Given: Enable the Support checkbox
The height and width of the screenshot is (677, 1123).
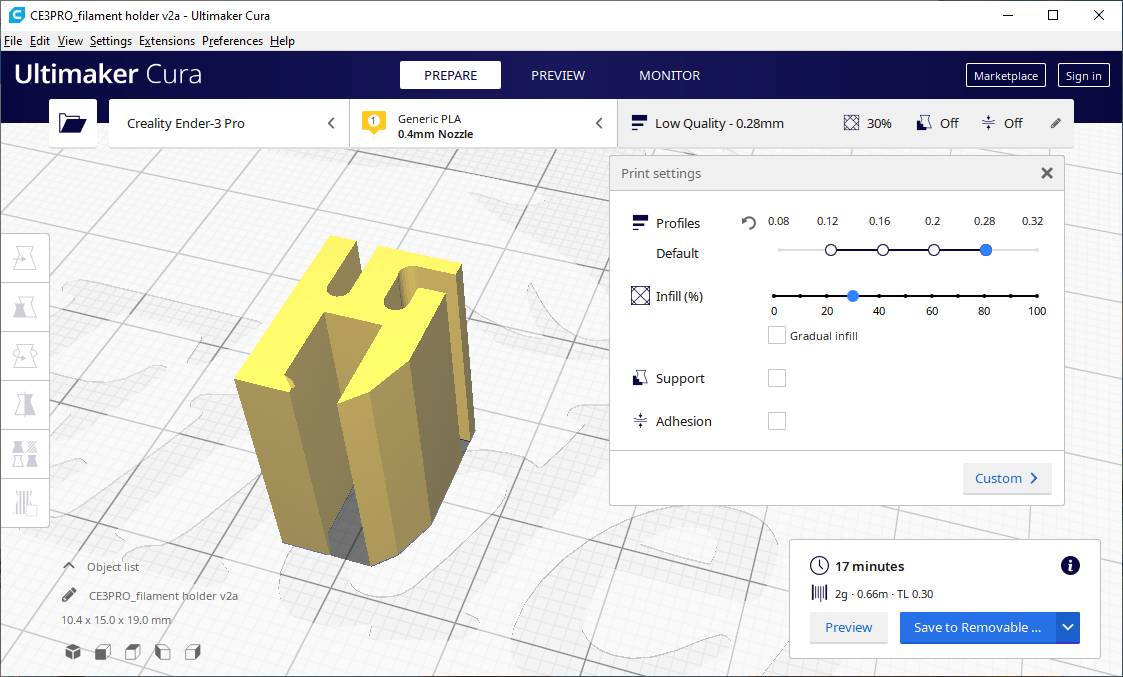Looking at the screenshot, I should (776, 378).
